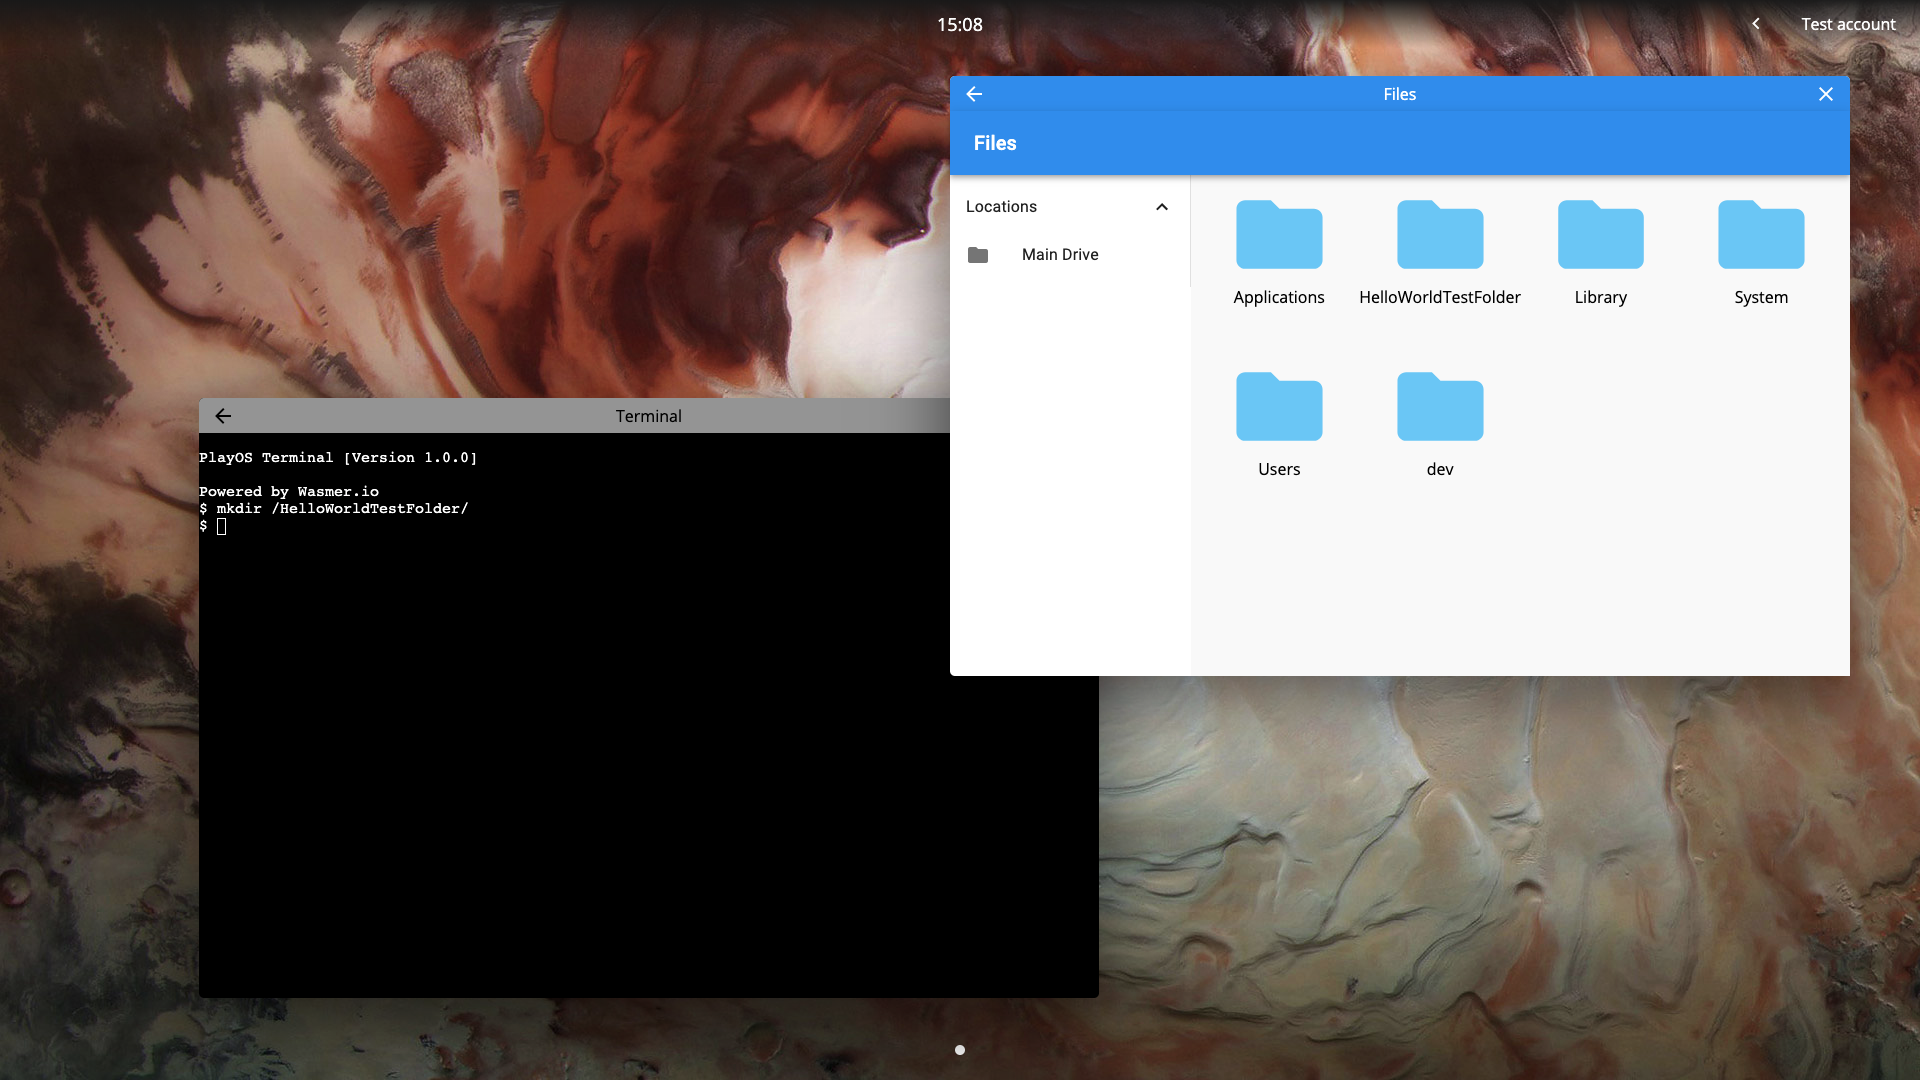Close the Files window
This screenshot has width=1920, height=1080.
point(1825,94)
